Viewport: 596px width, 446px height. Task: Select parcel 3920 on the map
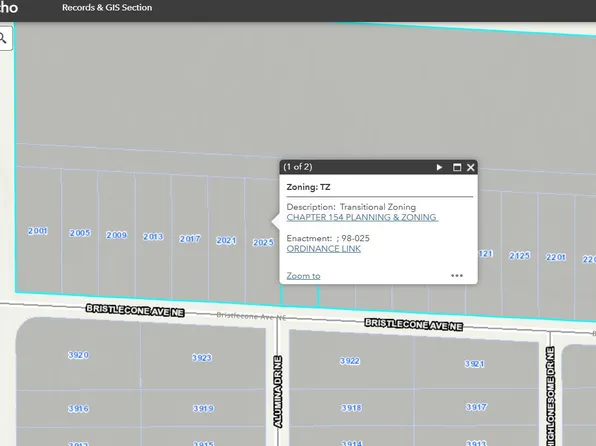[78, 355]
